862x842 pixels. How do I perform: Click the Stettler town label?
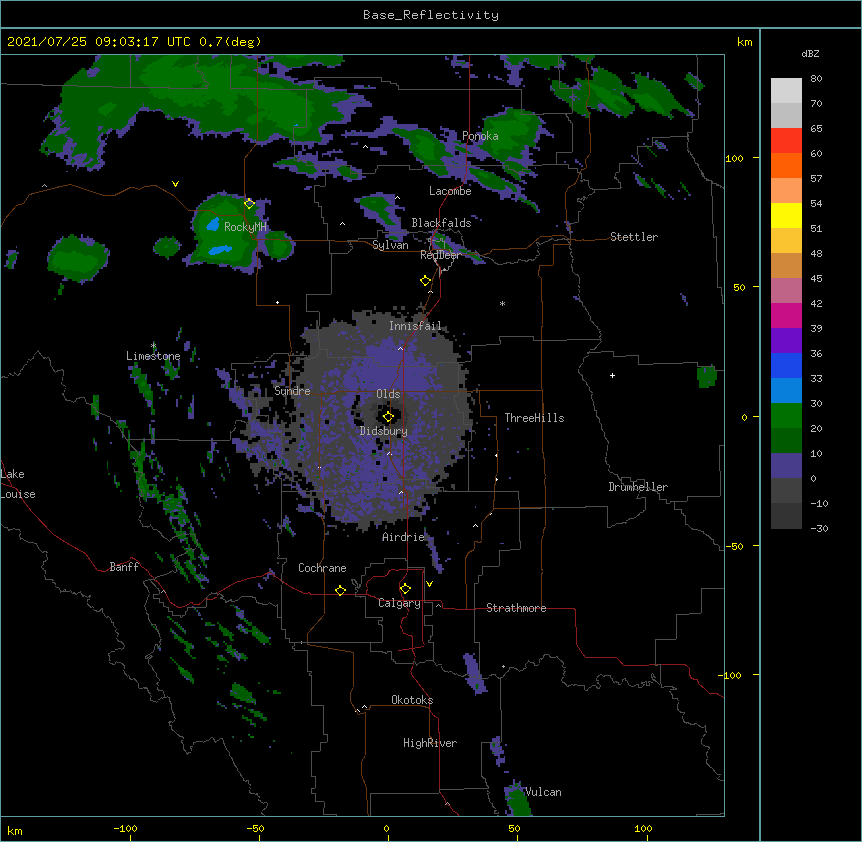click(x=634, y=237)
